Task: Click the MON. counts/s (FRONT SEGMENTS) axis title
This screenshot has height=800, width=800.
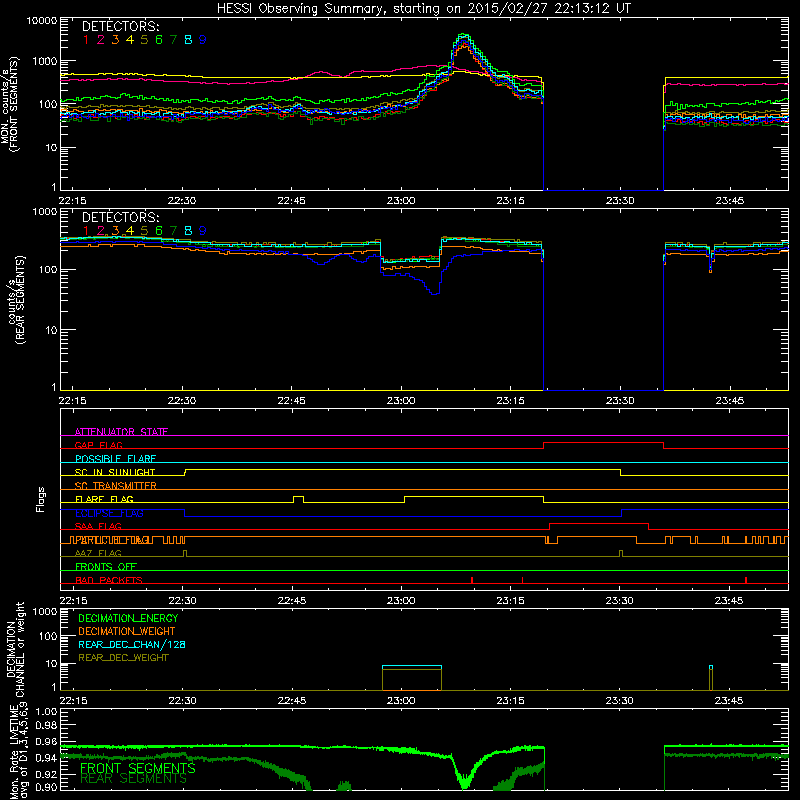Action: [x=9, y=104]
